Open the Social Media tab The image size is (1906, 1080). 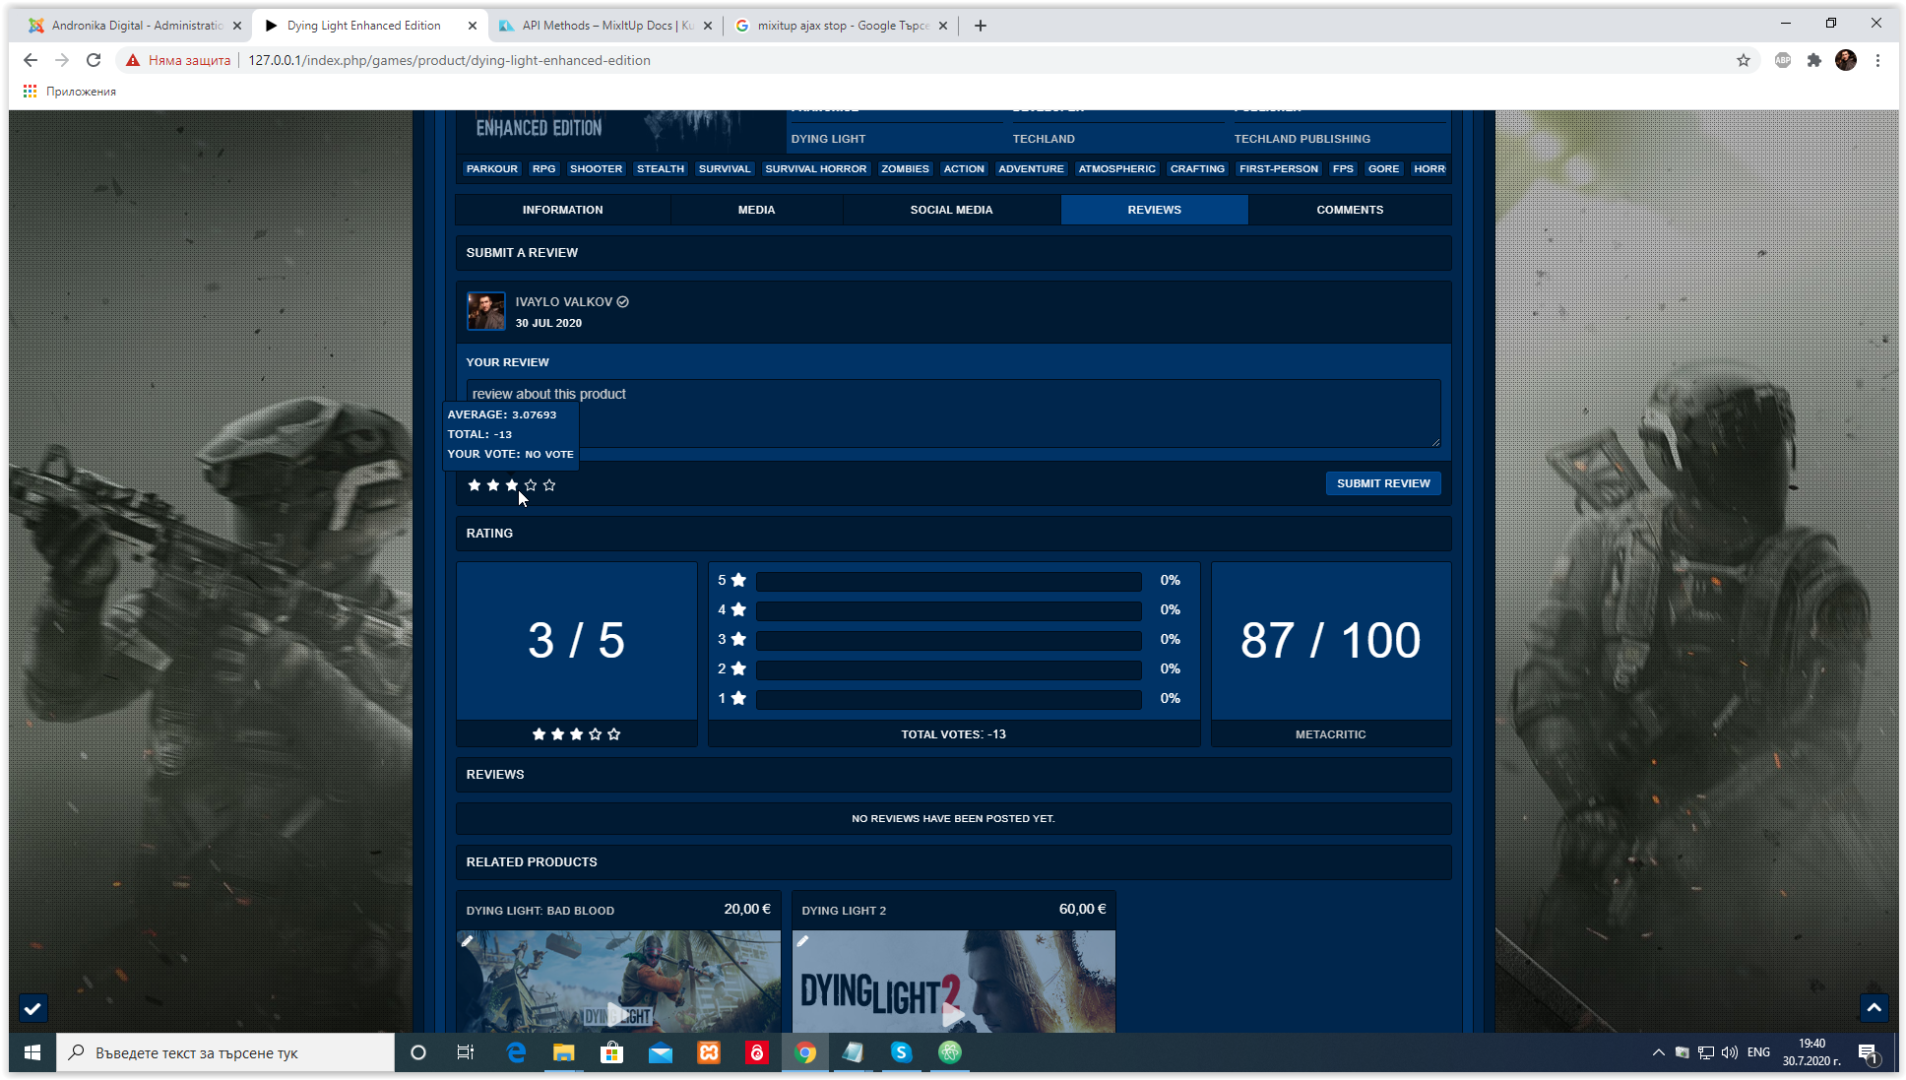click(x=951, y=210)
